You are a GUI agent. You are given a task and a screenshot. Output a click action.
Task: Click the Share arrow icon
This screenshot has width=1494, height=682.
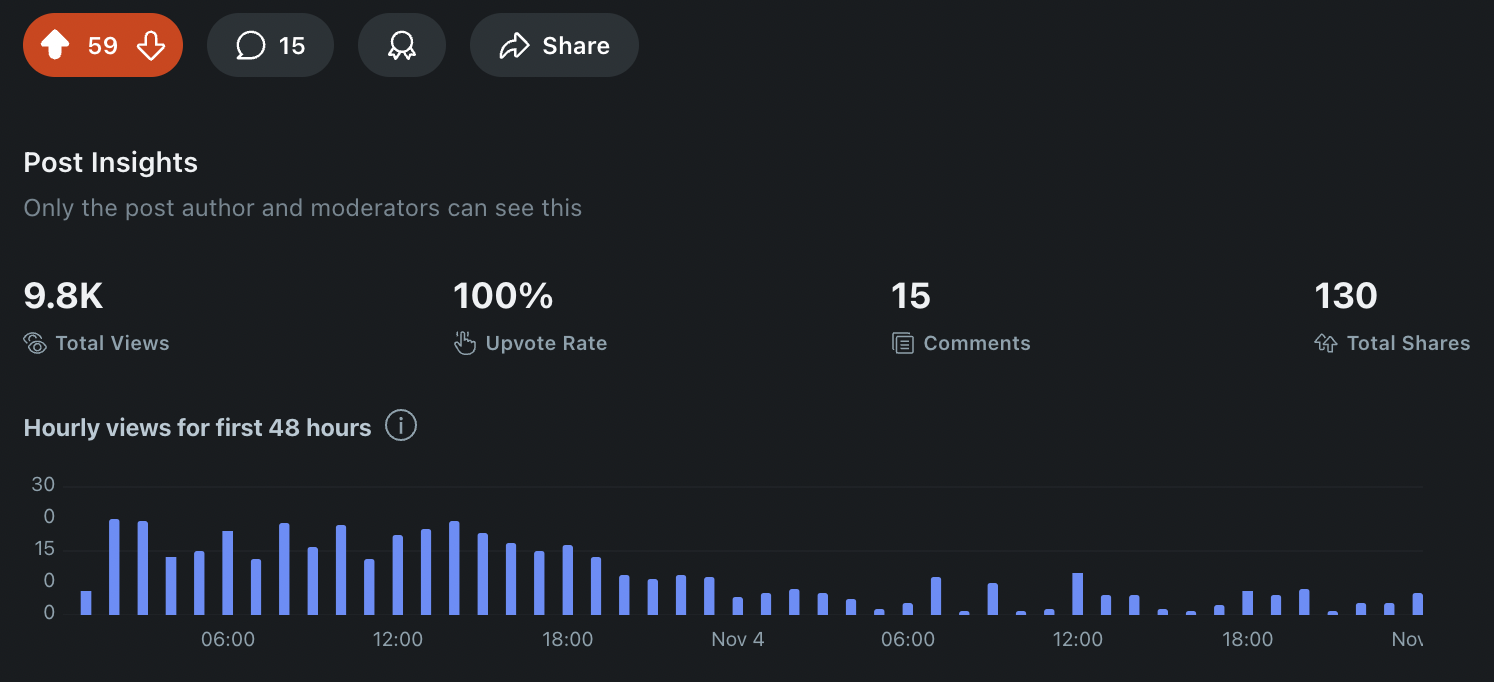pyautogui.click(x=514, y=46)
